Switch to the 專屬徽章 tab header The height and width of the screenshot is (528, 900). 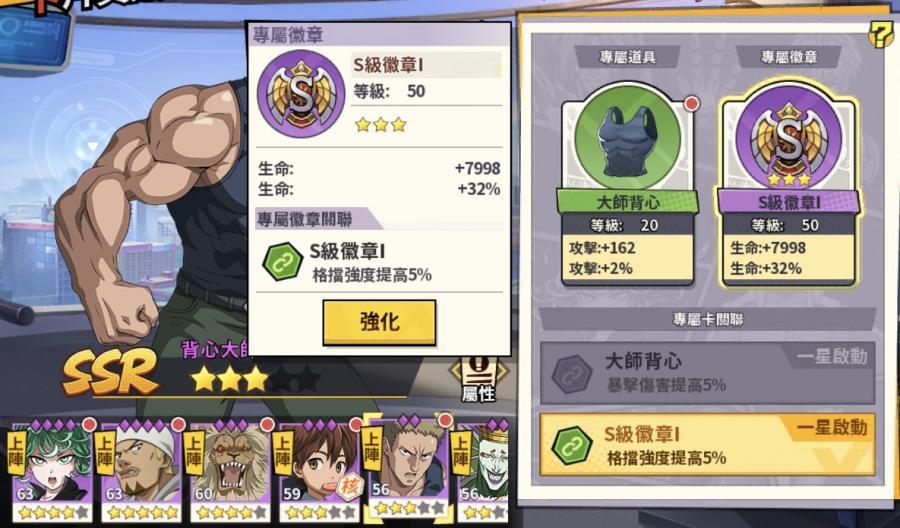click(x=789, y=57)
